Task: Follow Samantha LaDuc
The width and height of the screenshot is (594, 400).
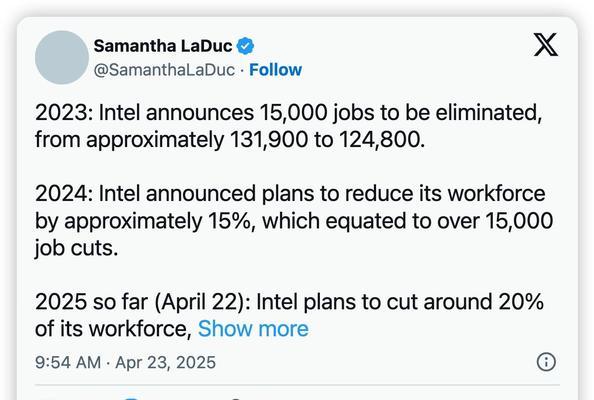Action: 275,70
